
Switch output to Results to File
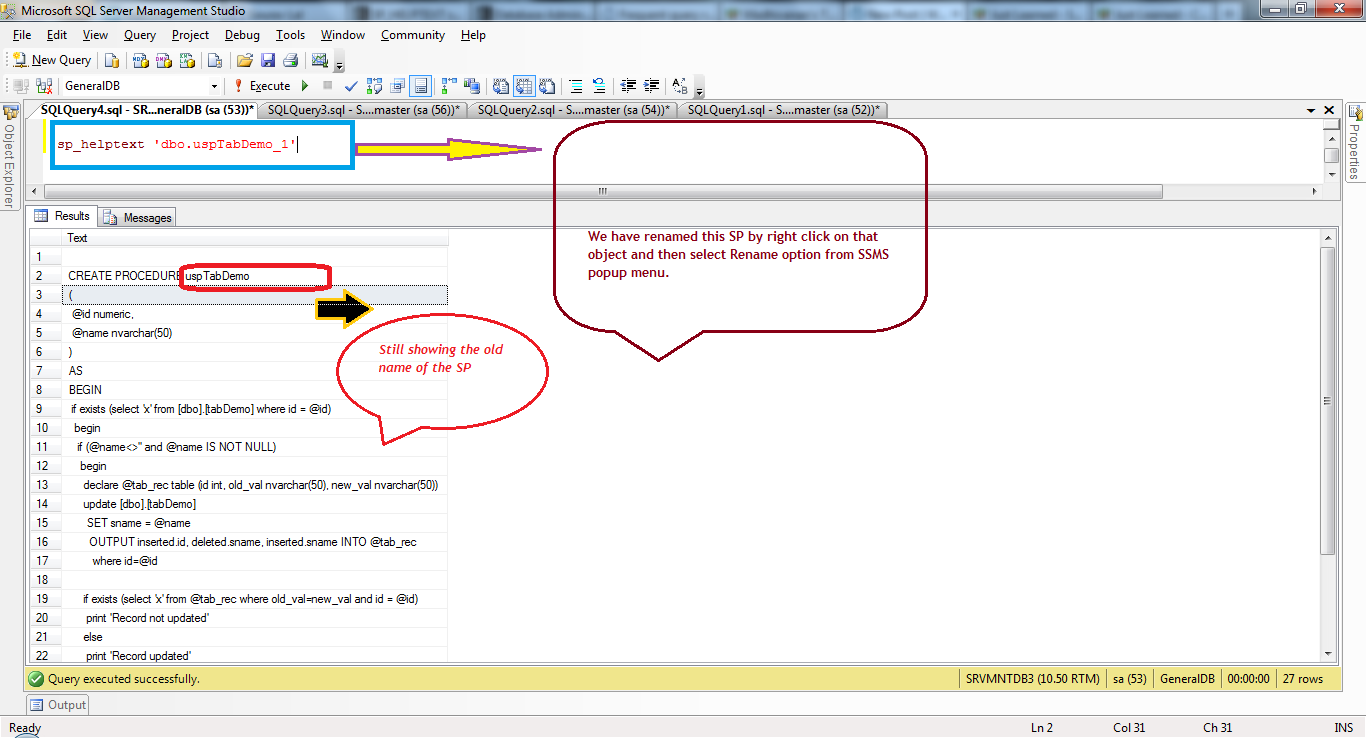(547, 86)
